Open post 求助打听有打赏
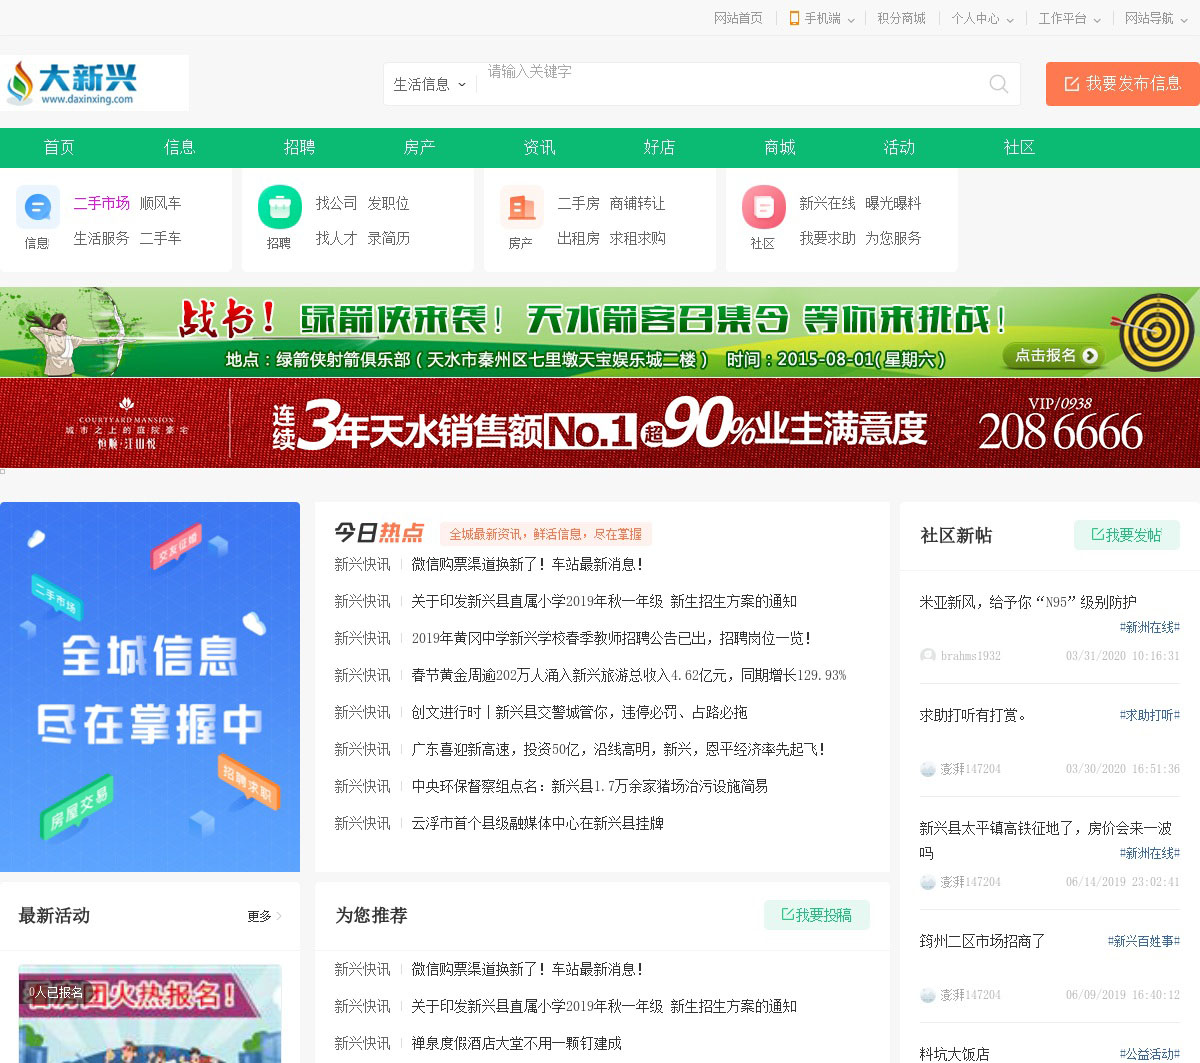This screenshot has height=1063, width=1200. coord(973,715)
